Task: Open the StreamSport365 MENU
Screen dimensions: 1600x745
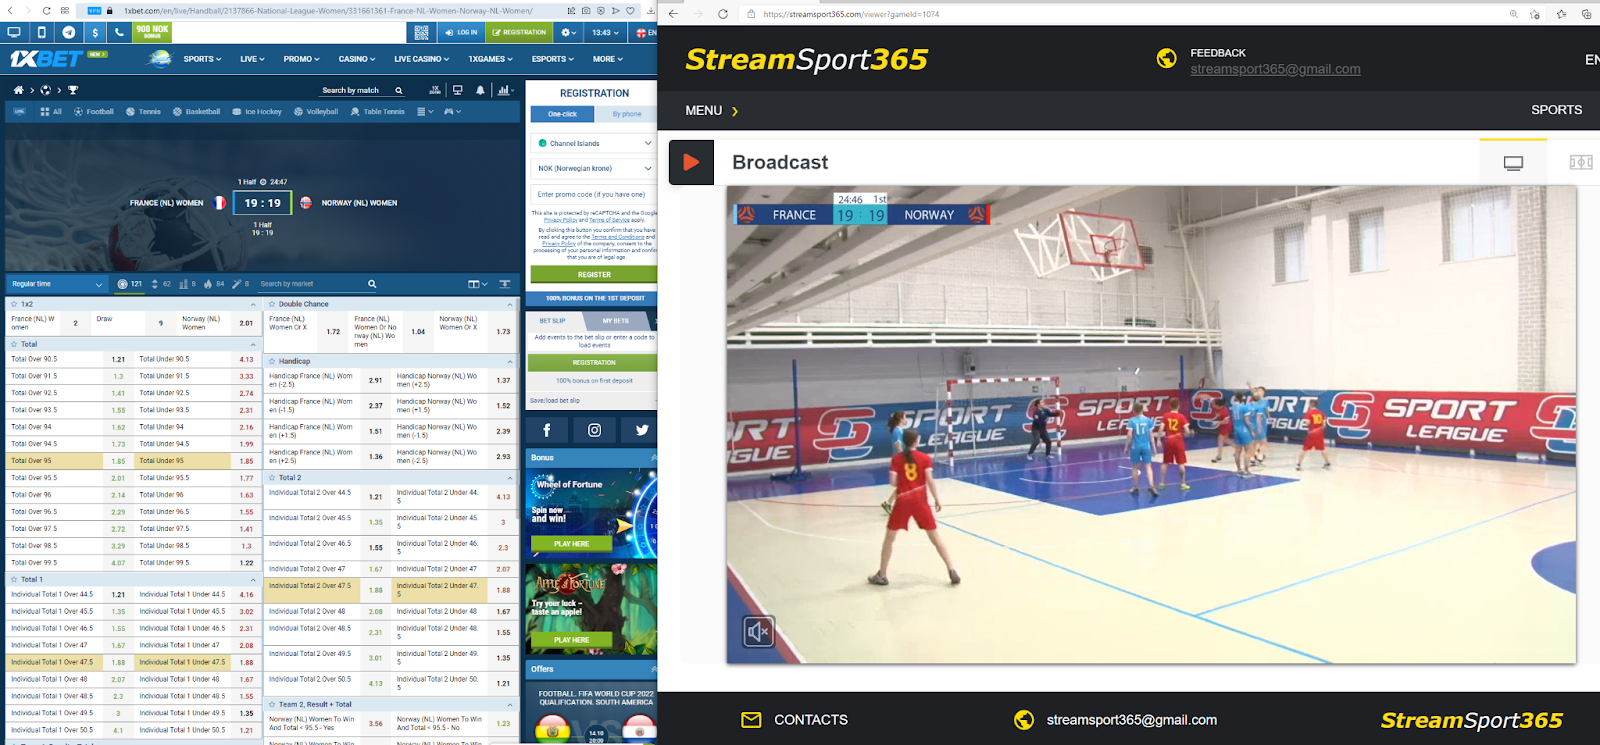Action: pos(712,110)
